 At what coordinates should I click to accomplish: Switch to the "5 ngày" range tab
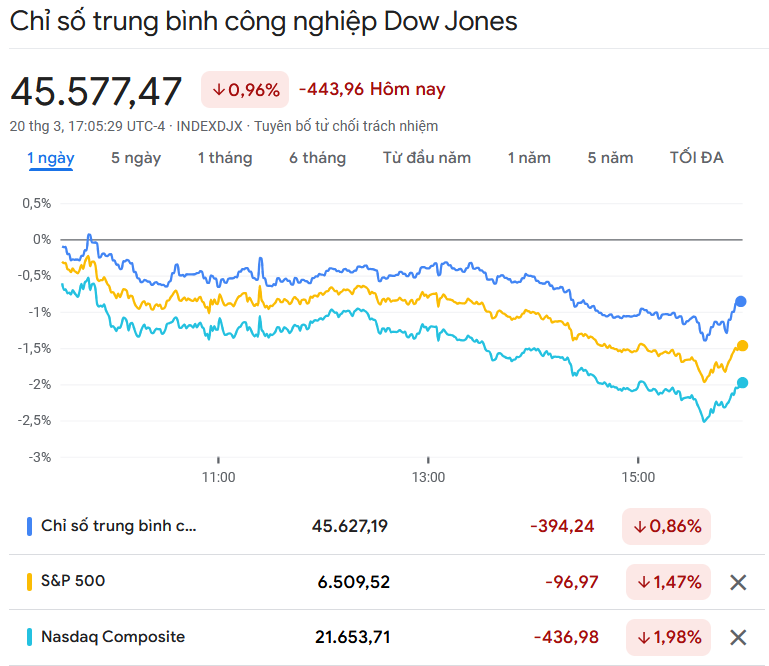pyautogui.click(x=136, y=158)
